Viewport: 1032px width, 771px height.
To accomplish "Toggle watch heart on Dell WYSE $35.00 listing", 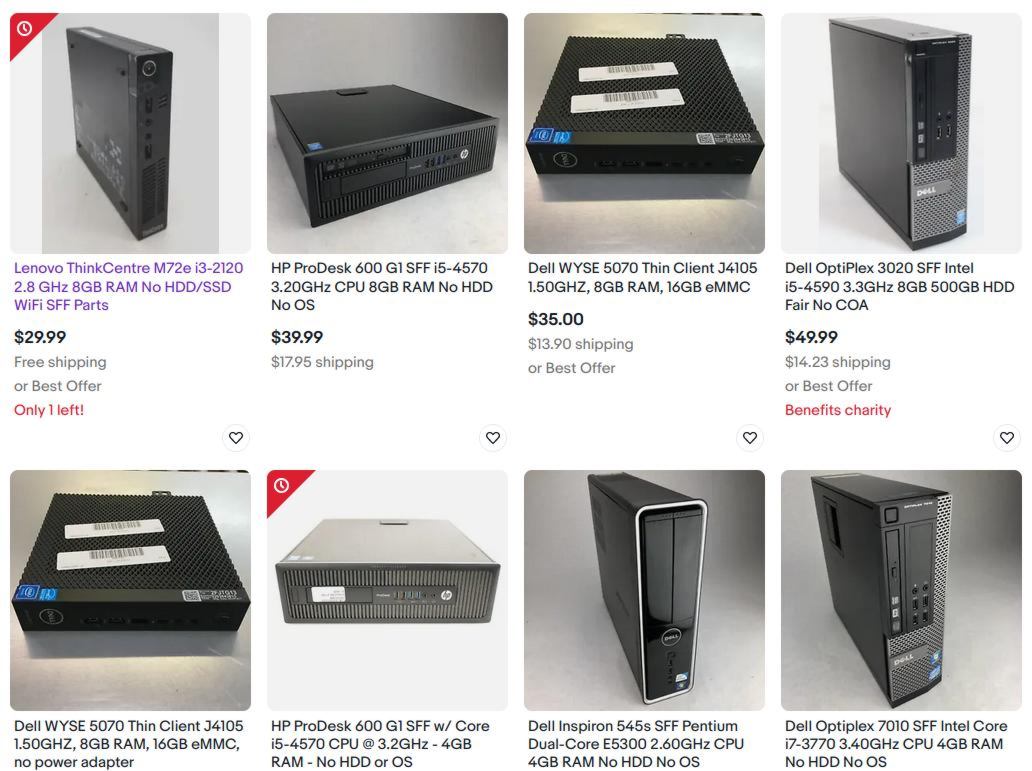I will pyautogui.click(x=750, y=438).
